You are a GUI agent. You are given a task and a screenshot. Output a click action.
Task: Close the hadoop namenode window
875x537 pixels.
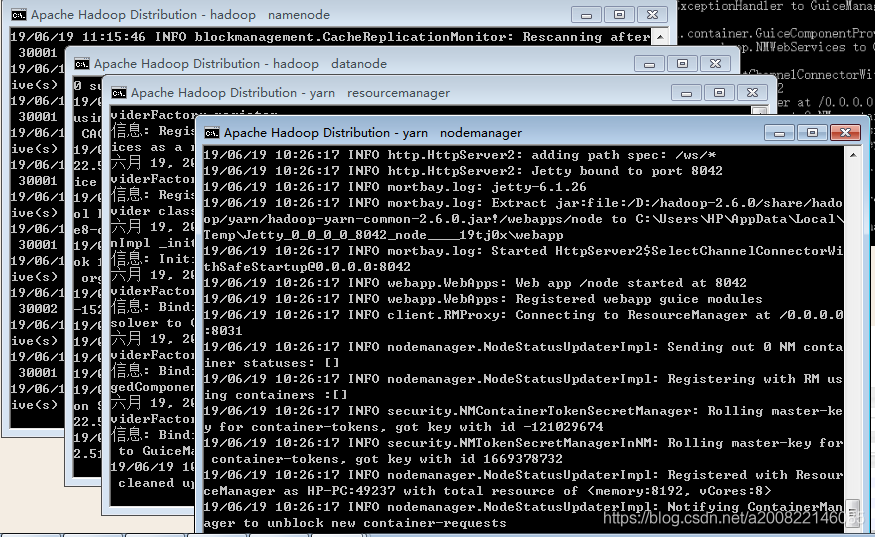pyautogui.click(x=652, y=15)
